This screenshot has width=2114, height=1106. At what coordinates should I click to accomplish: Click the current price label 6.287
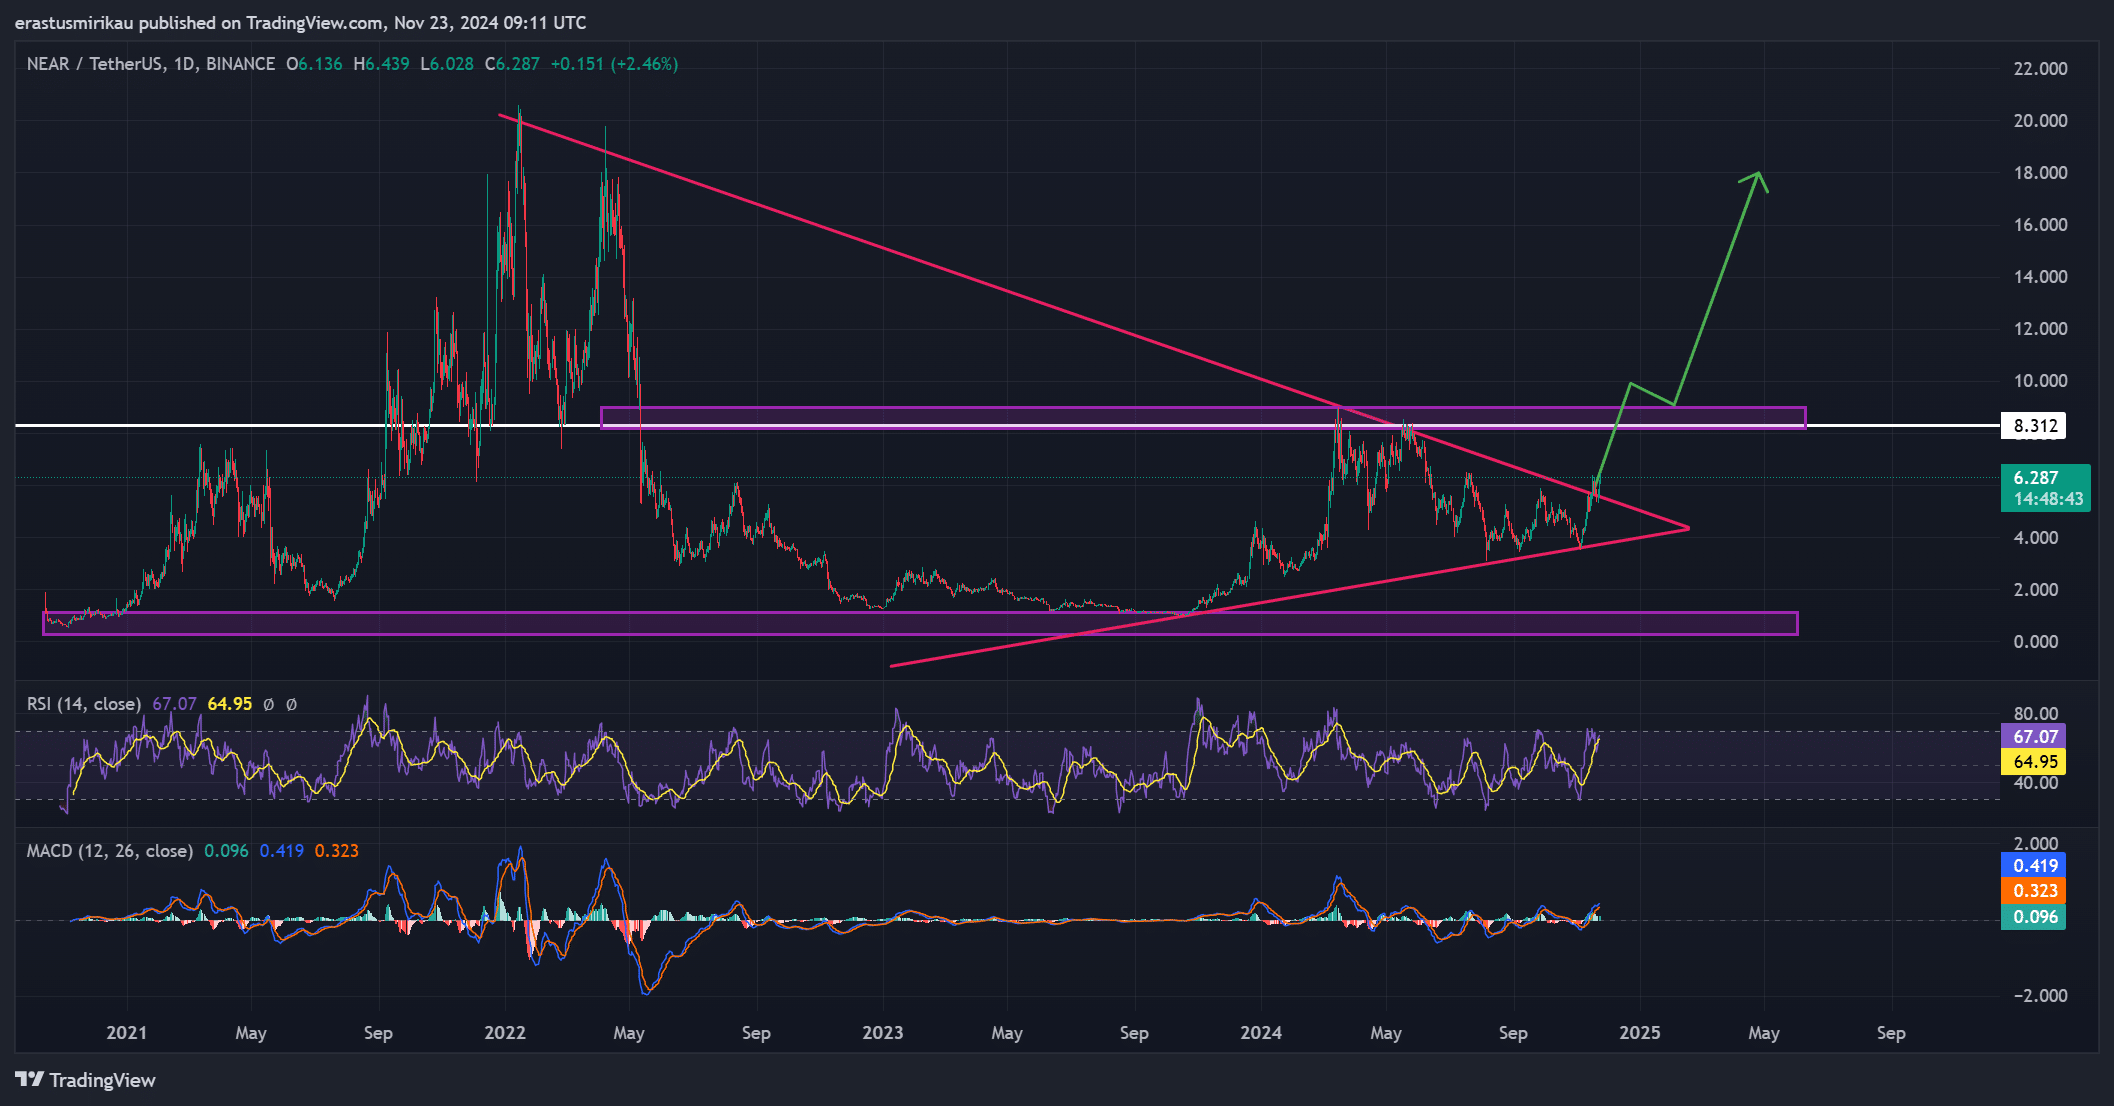pyautogui.click(x=2036, y=478)
